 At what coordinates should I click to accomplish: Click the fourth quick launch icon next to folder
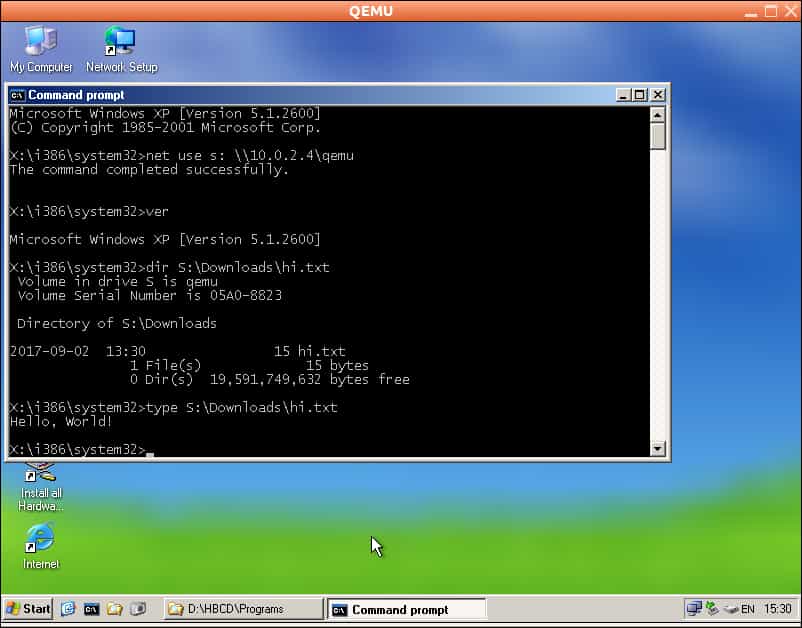[138, 609]
